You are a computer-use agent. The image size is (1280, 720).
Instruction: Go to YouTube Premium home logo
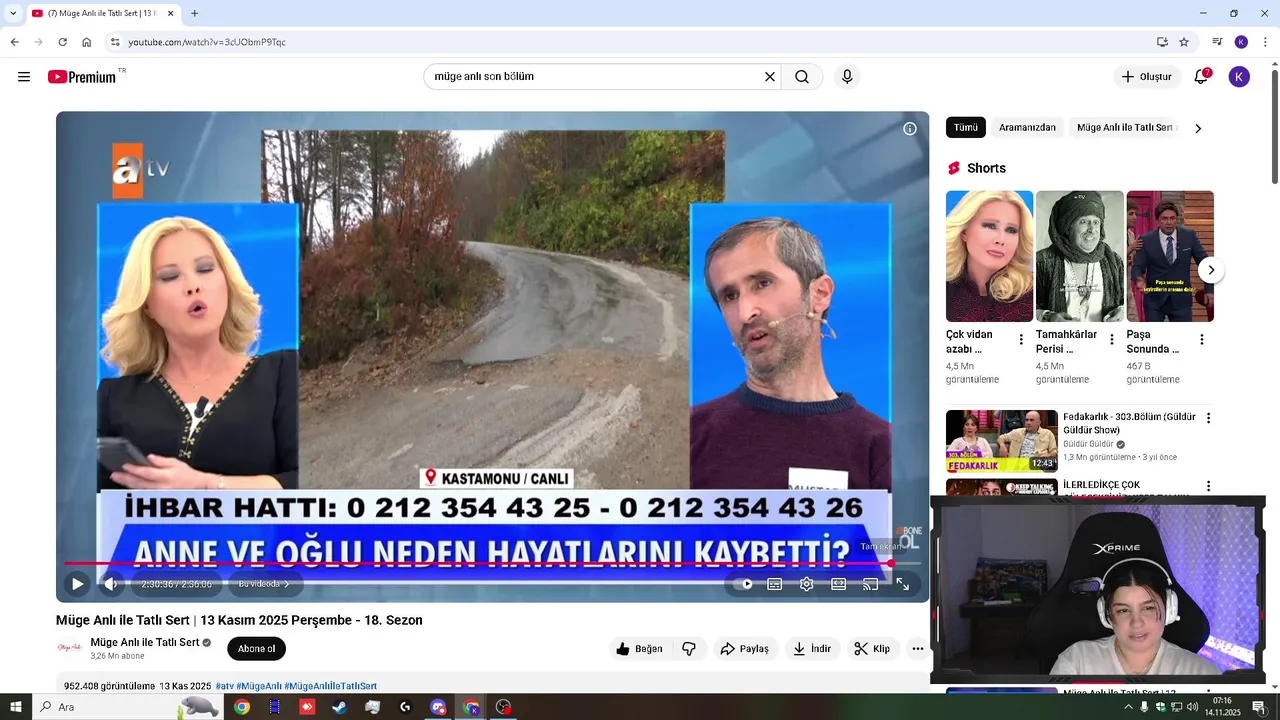(82, 77)
